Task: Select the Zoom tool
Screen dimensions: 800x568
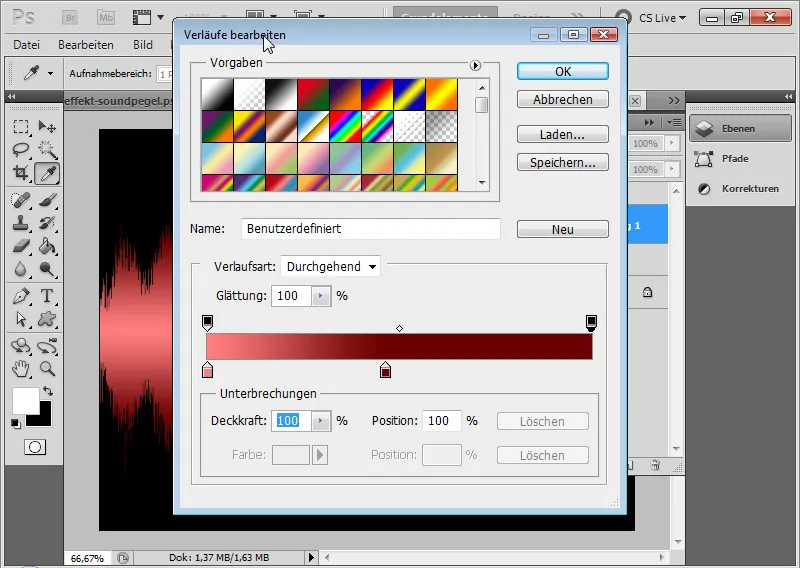Action: pos(47,368)
